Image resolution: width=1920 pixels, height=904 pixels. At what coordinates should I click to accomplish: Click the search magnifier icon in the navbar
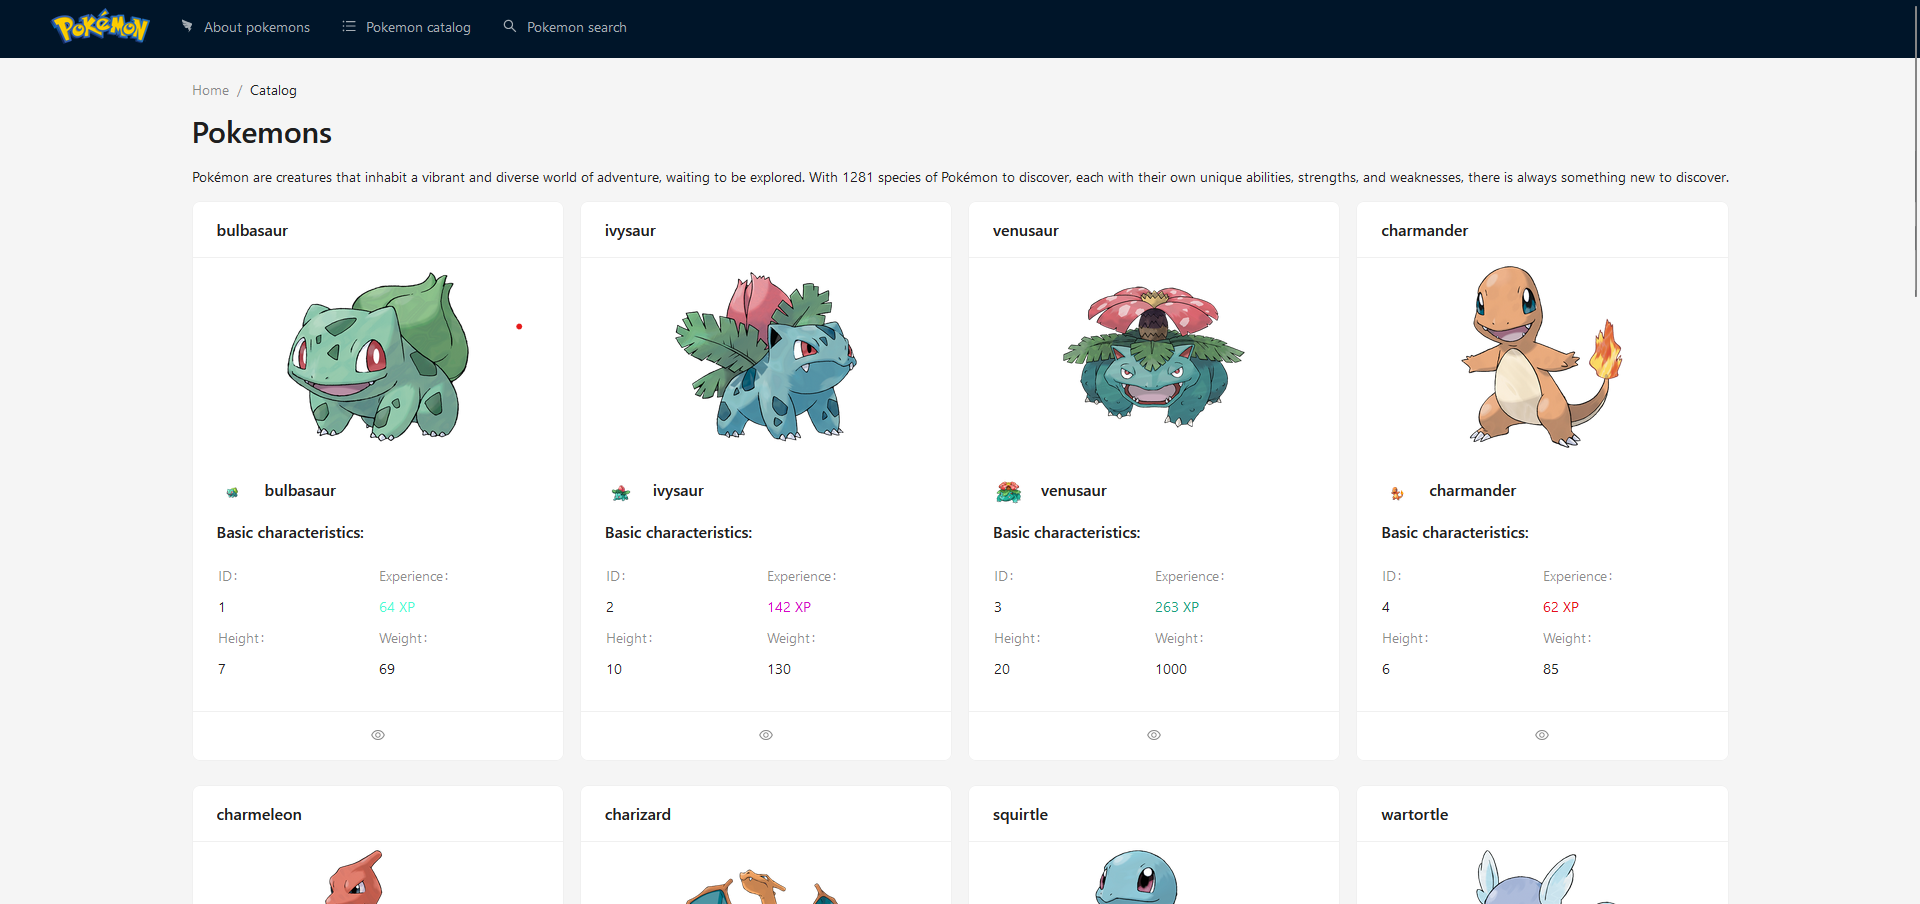pos(510,26)
